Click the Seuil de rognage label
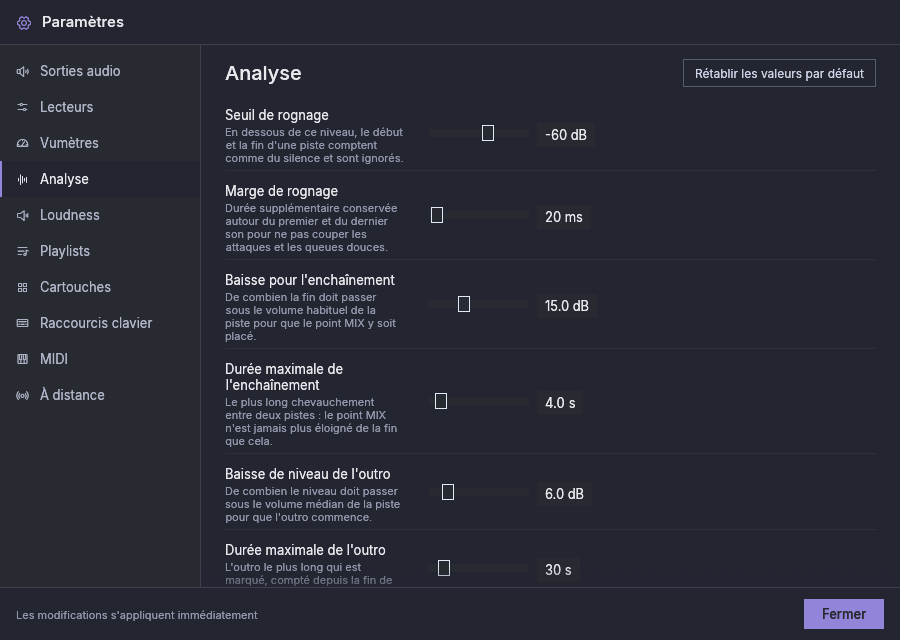 click(x=277, y=115)
